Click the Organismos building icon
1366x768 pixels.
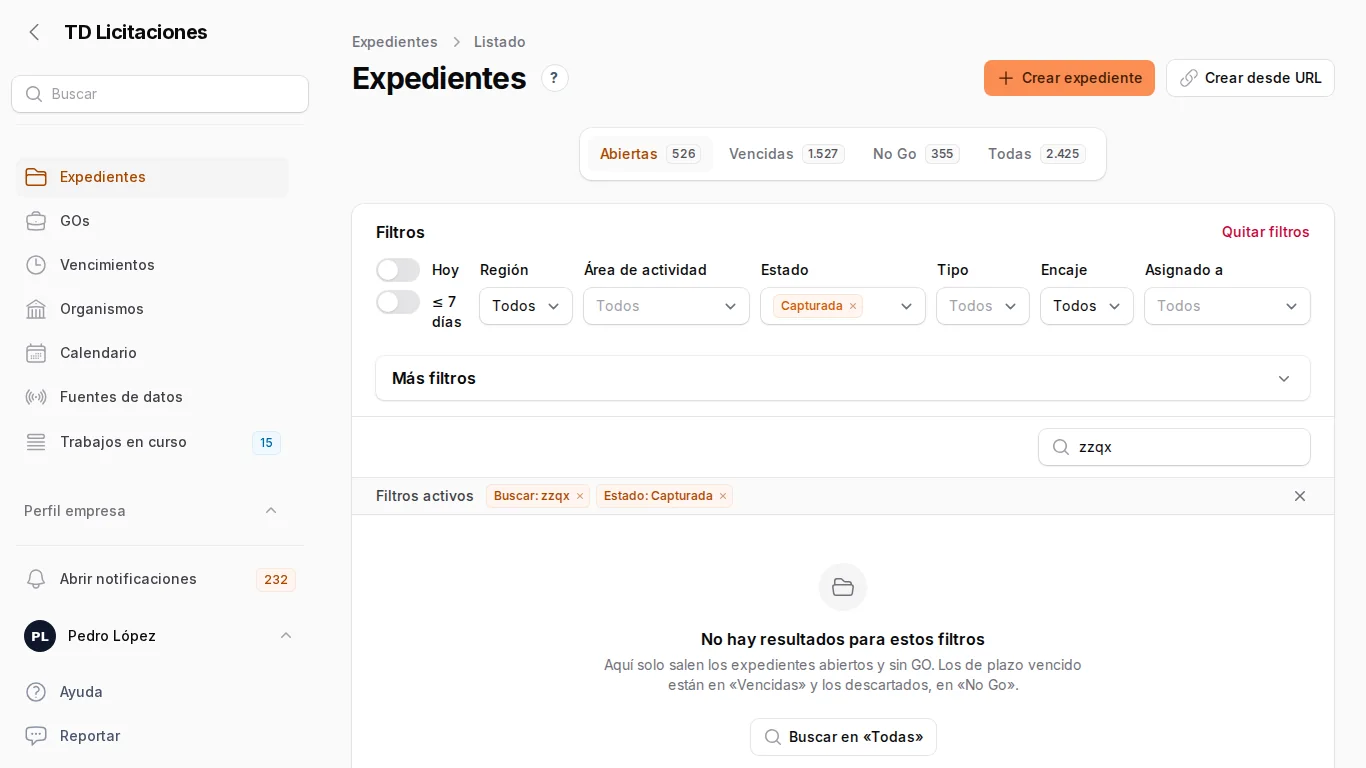[x=36, y=309]
